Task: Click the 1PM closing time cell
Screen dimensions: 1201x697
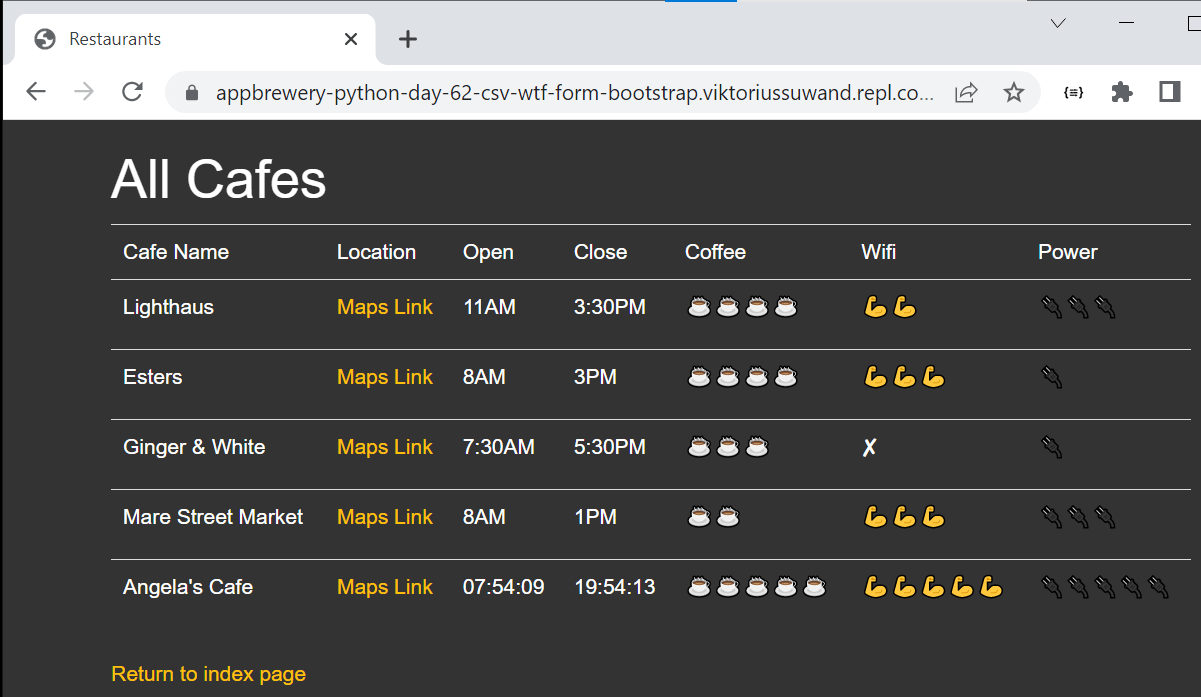Action: (x=595, y=517)
